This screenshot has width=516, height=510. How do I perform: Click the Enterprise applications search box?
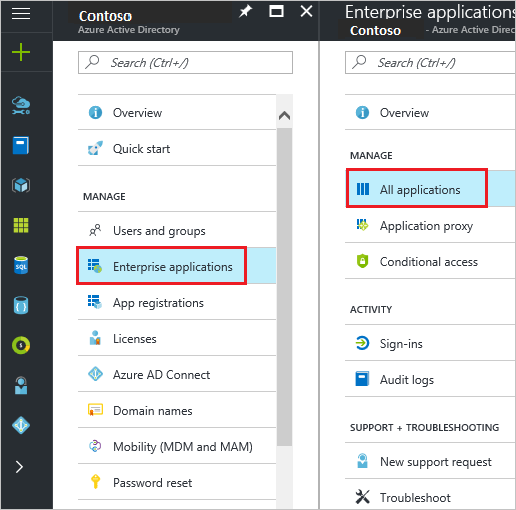[430, 62]
